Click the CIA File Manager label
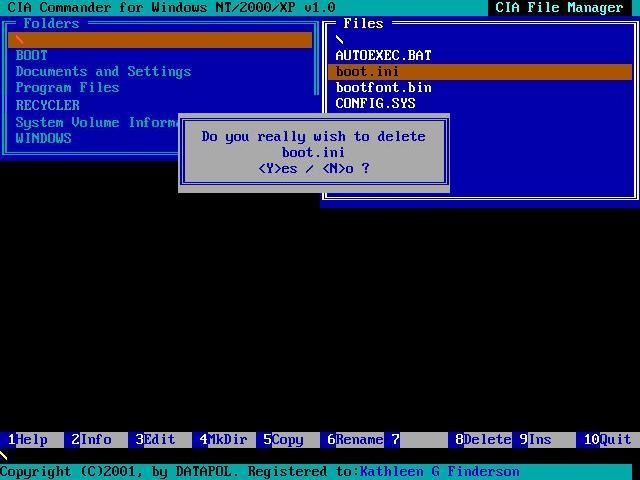The image size is (640, 480). click(559, 7)
